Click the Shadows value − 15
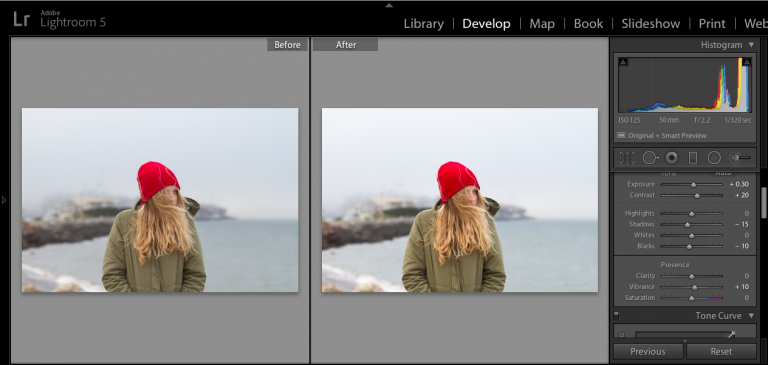The image size is (768, 365). (742, 224)
